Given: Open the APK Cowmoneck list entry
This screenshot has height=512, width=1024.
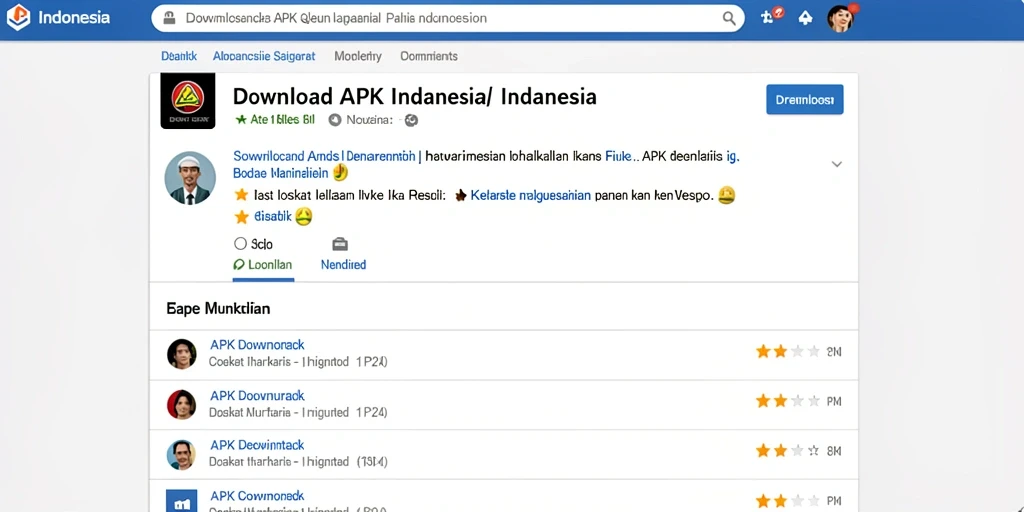Looking at the screenshot, I should point(257,496).
